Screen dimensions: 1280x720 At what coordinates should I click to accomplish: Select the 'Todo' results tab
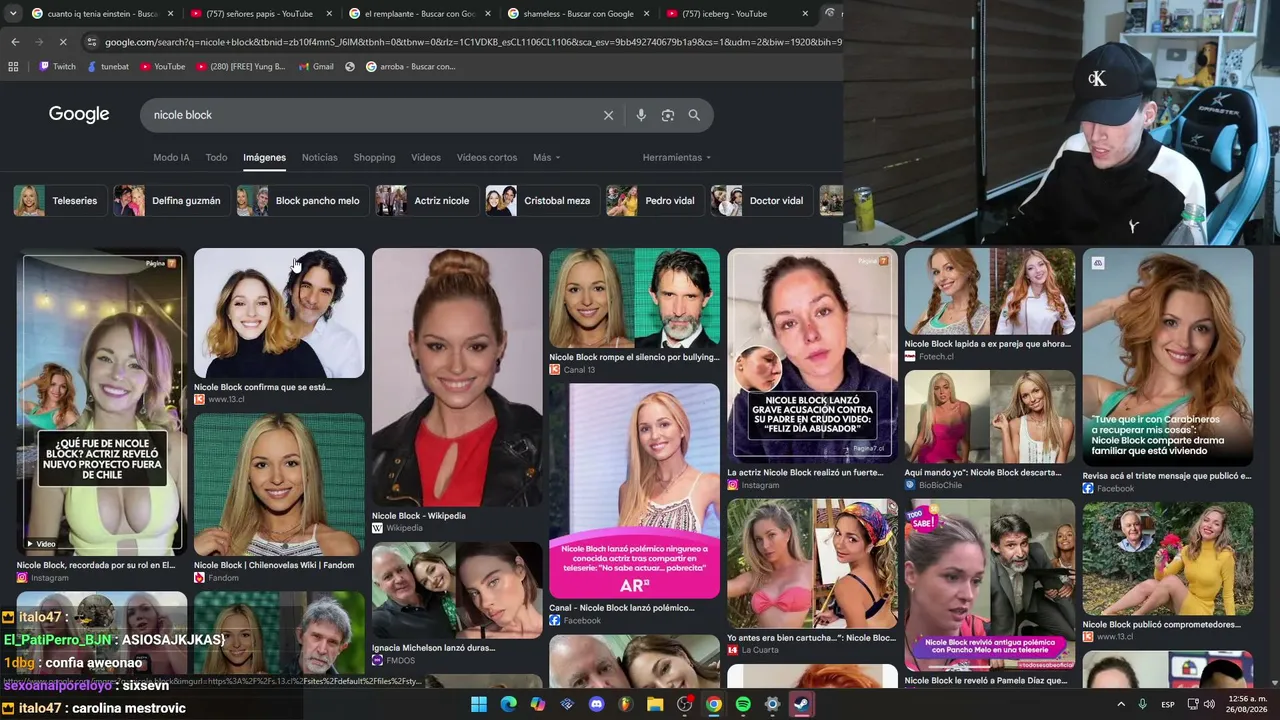pyautogui.click(x=216, y=157)
